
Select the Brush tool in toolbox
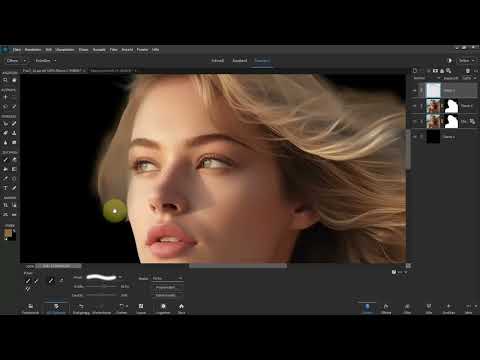[x=5, y=160]
